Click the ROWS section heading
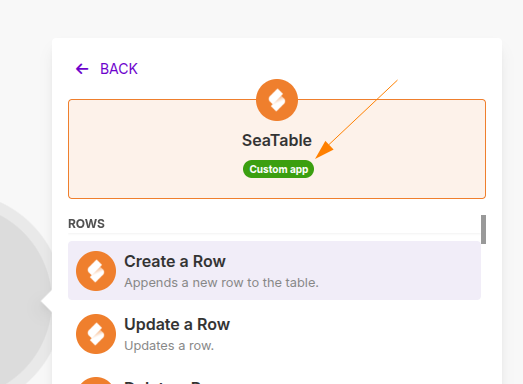Viewport: 523px width, 384px height. point(86,224)
